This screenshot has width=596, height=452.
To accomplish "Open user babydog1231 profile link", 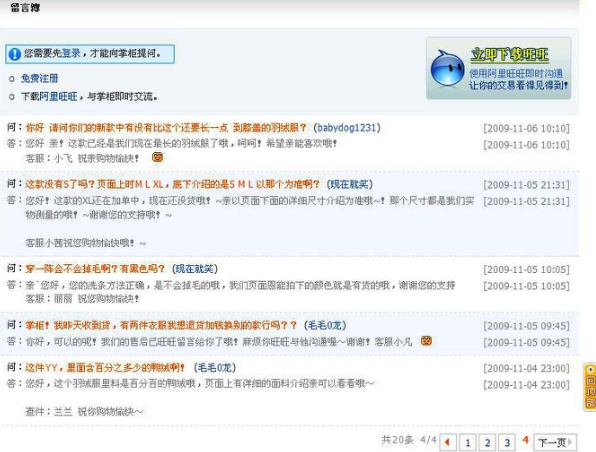I will coord(347,127).
